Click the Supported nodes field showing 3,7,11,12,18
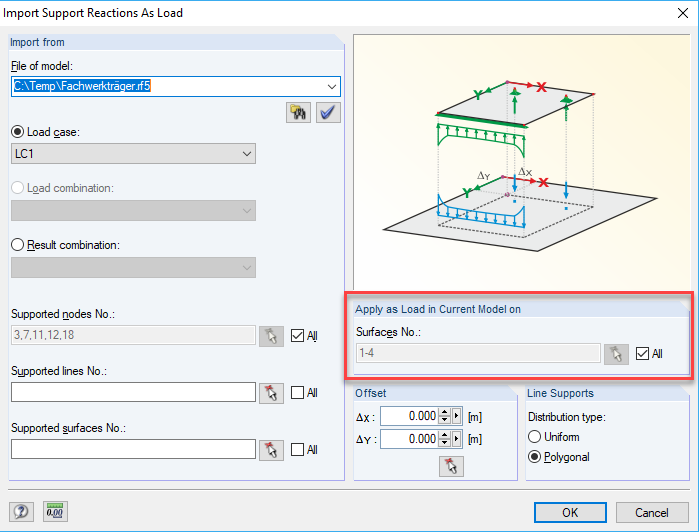This screenshot has width=700, height=532. 133,335
